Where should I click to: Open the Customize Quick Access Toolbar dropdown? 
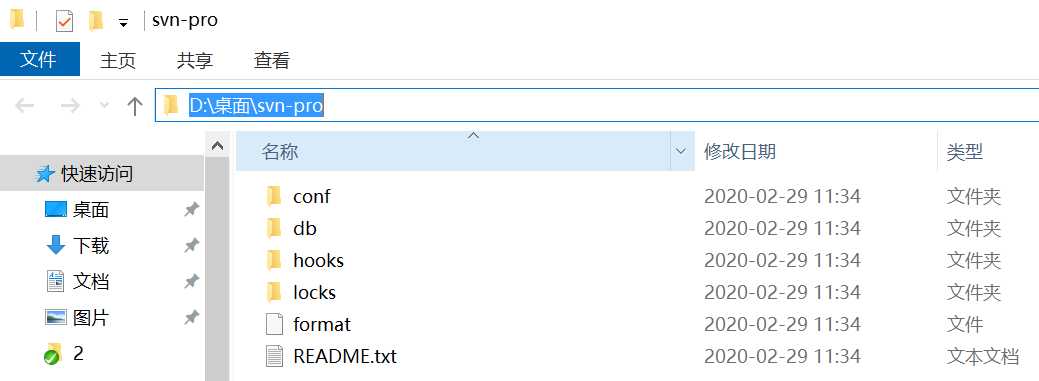123,23
